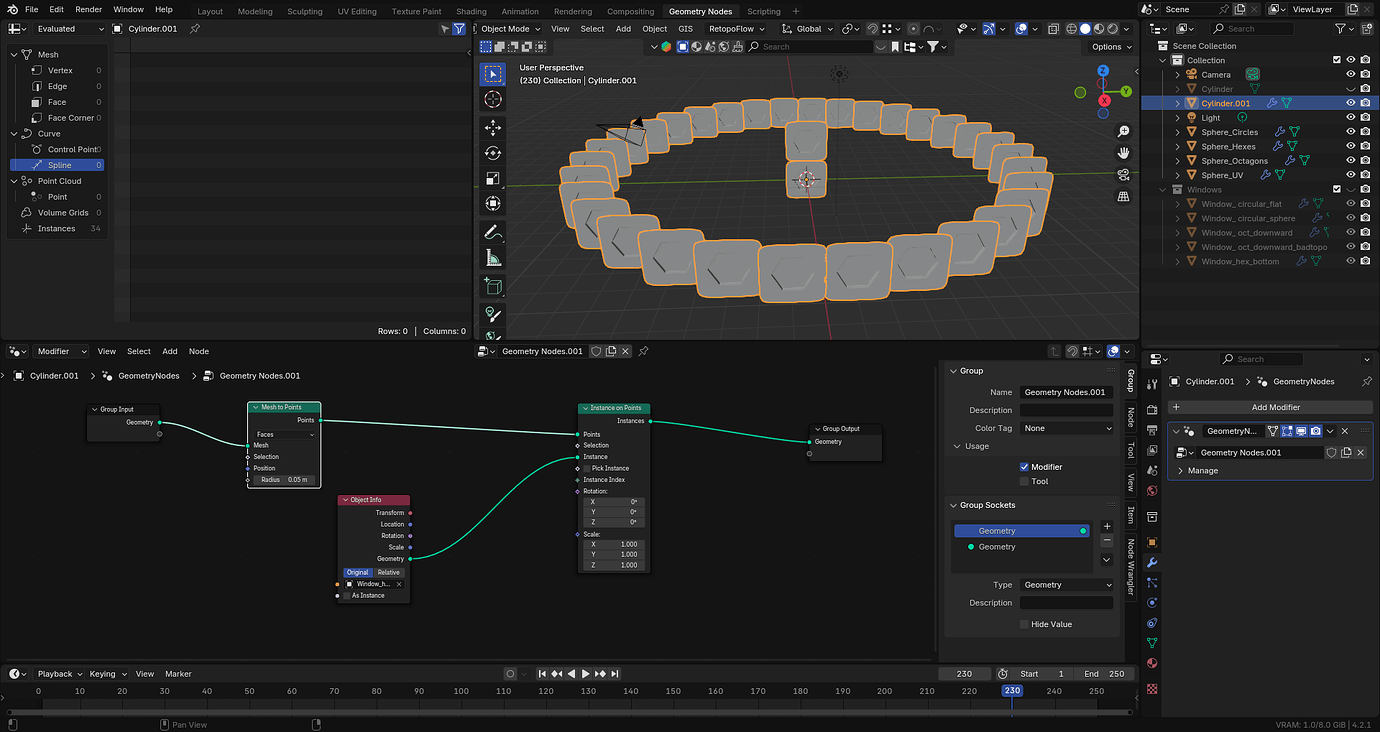This screenshot has height=732, width=1380.
Task: Click the Scale X value on Instance on Points
Action: coord(615,544)
